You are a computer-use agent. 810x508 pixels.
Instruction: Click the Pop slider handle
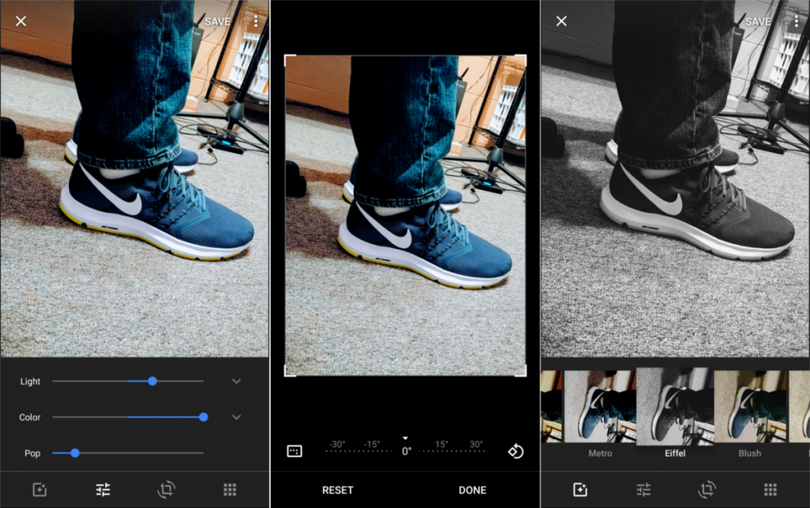(x=75, y=453)
